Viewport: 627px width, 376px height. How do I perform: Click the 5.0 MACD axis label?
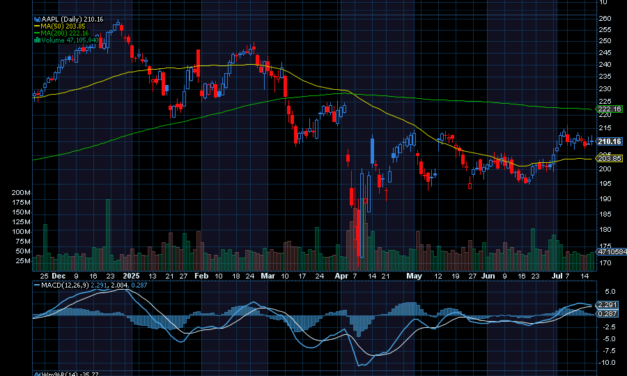[x=610, y=292]
